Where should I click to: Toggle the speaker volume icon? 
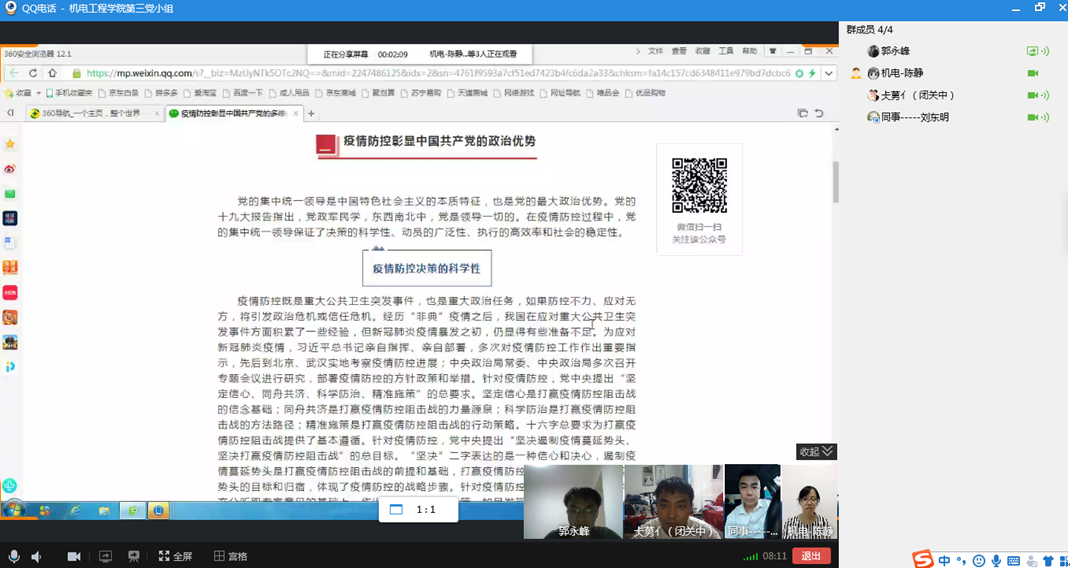[37, 556]
